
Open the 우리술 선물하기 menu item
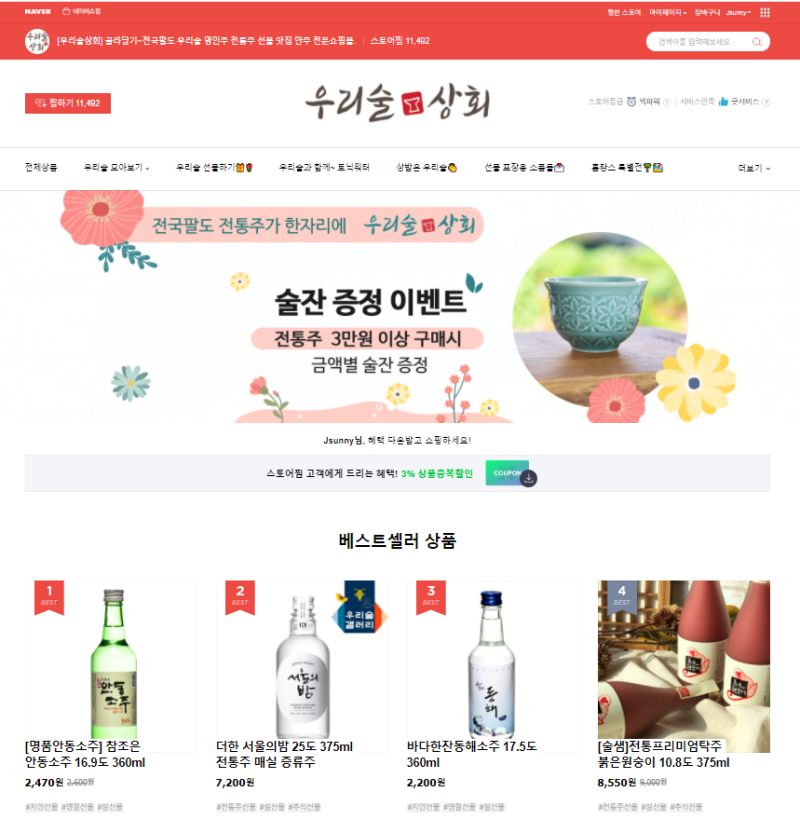pyautogui.click(x=214, y=167)
